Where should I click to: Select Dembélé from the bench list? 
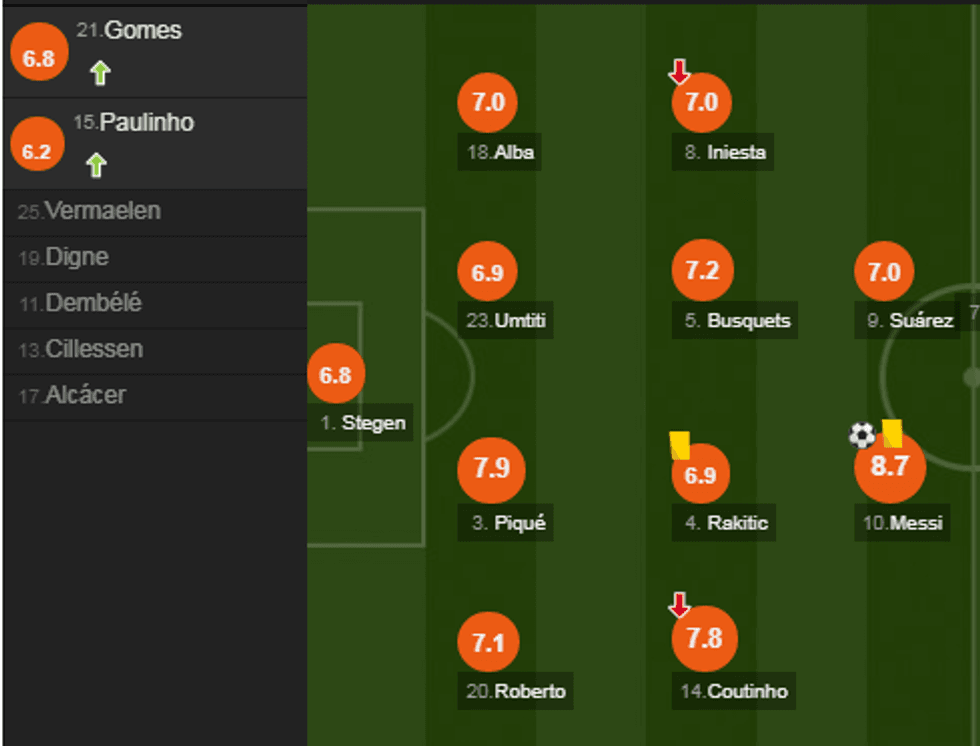(x=81, y=304)
